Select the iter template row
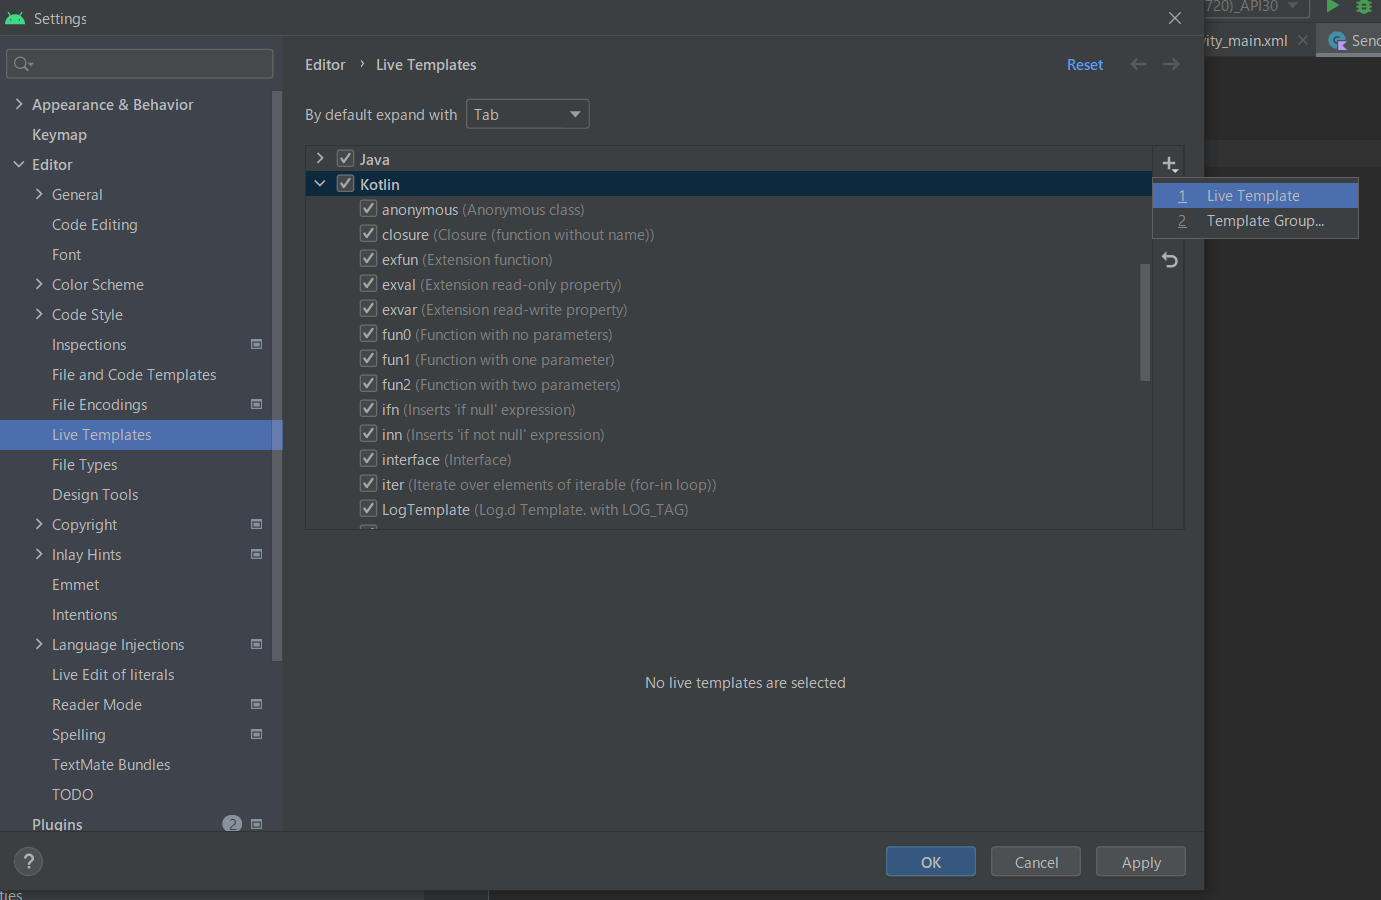 [x=729, y=484]
